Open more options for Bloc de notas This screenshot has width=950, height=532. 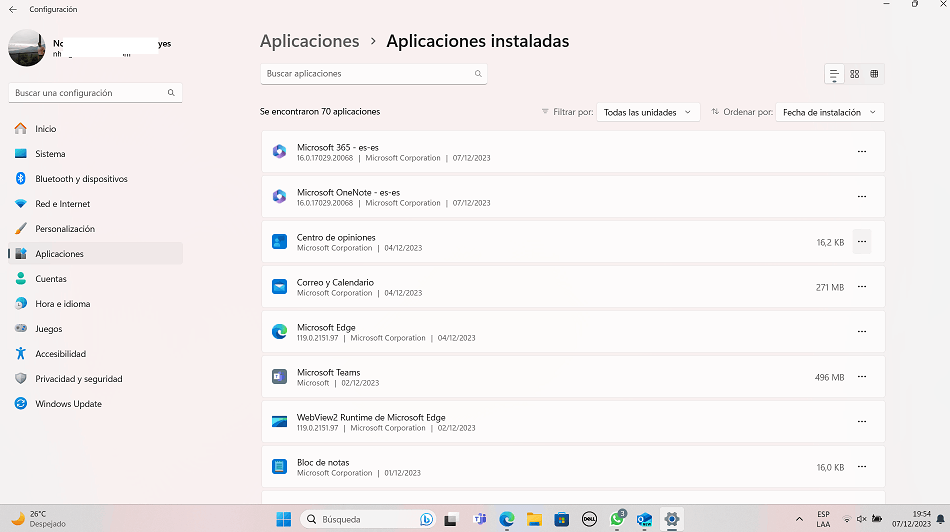(x=862, y=467)
